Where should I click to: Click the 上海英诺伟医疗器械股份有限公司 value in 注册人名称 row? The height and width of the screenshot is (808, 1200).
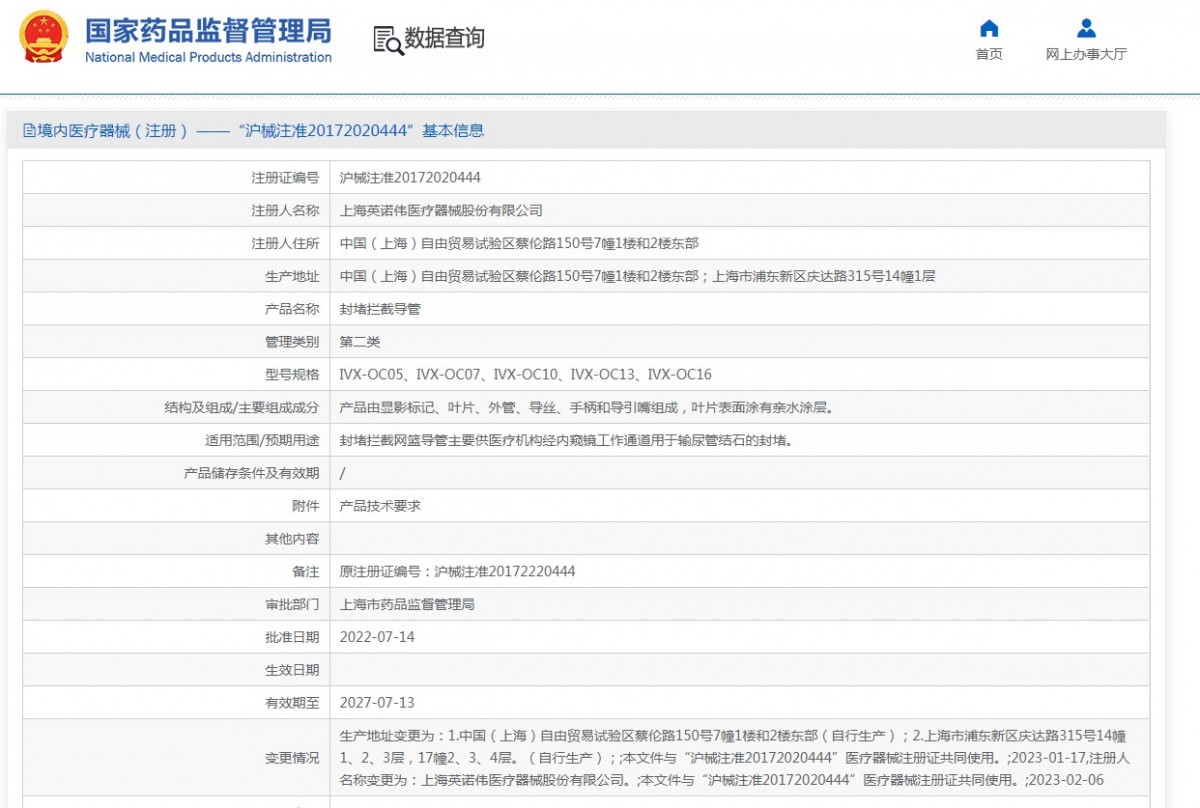coord(441,211)
